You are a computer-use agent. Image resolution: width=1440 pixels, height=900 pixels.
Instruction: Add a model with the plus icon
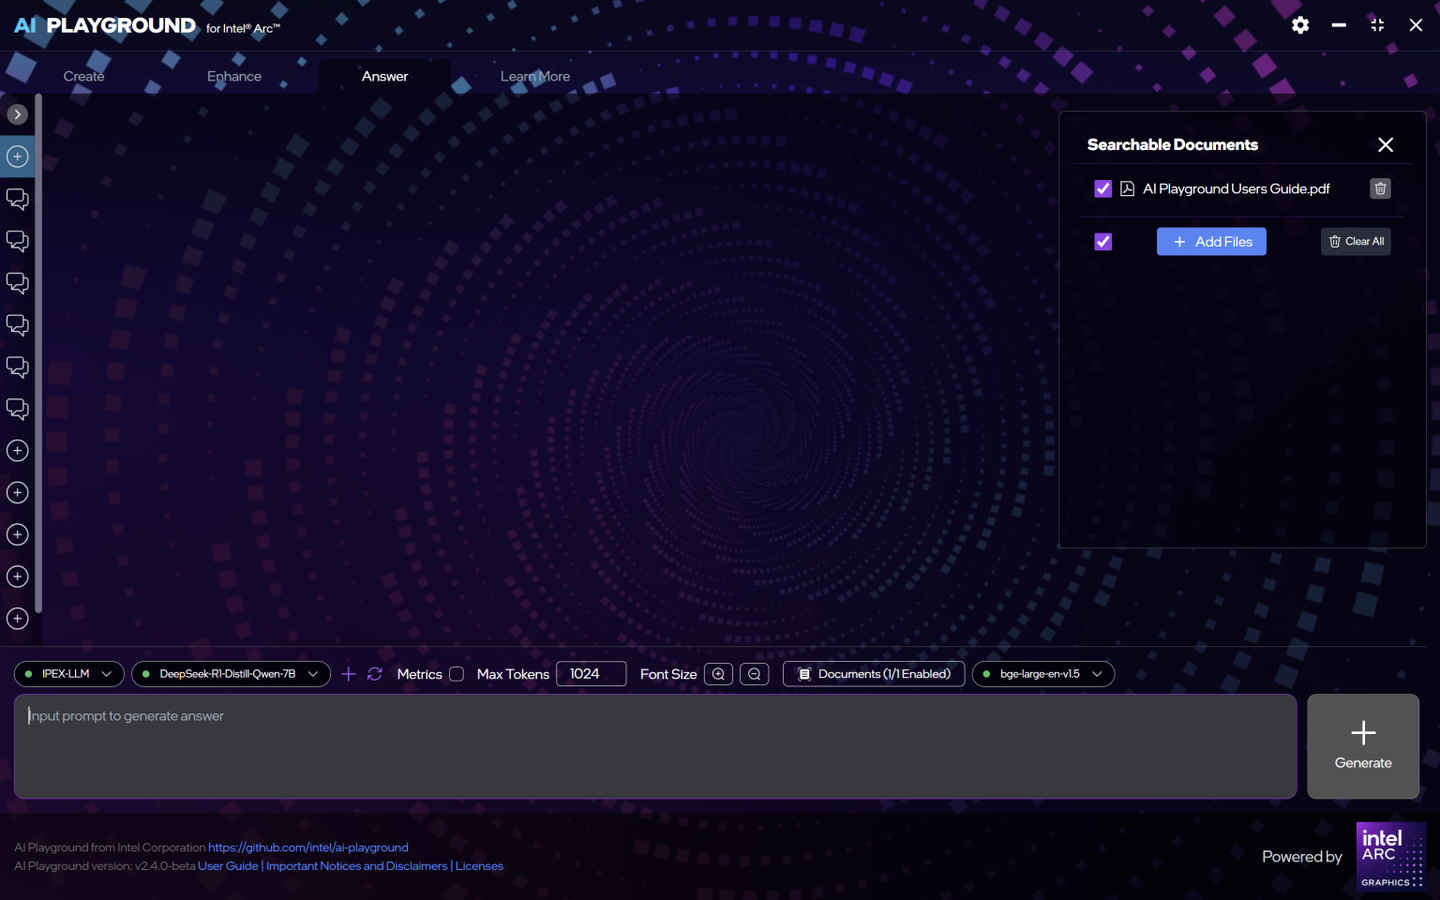(348, 674)
